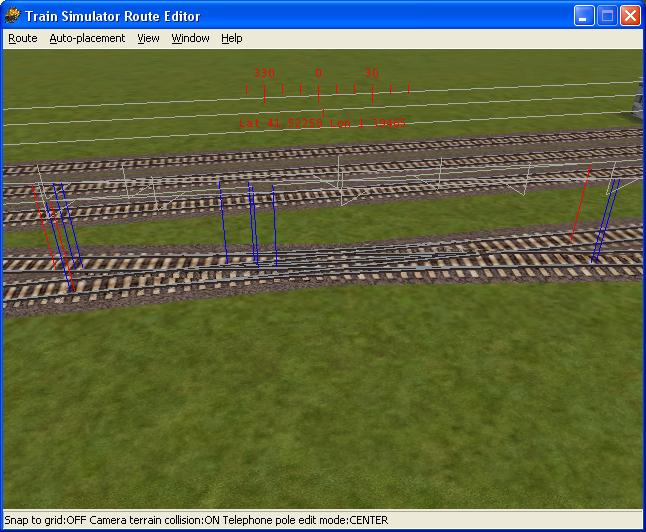Click the compass 0 heading marker

pyautogui.click(x=318, y=74)
